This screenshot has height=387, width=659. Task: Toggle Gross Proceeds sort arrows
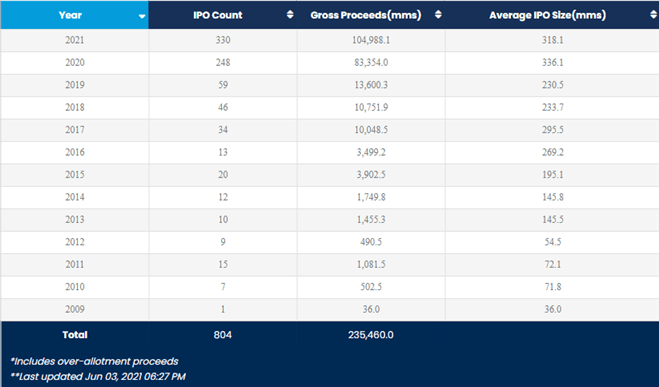(438, 15)
